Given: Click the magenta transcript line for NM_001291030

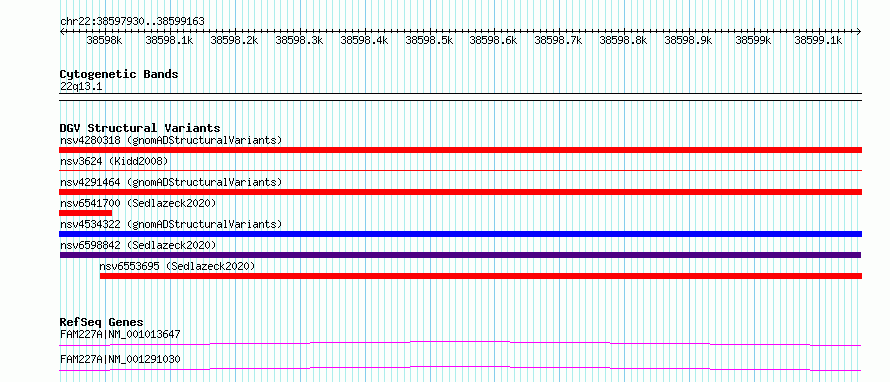Looking at the screenshot, I should pyautogui.click(x=460, y=369).
